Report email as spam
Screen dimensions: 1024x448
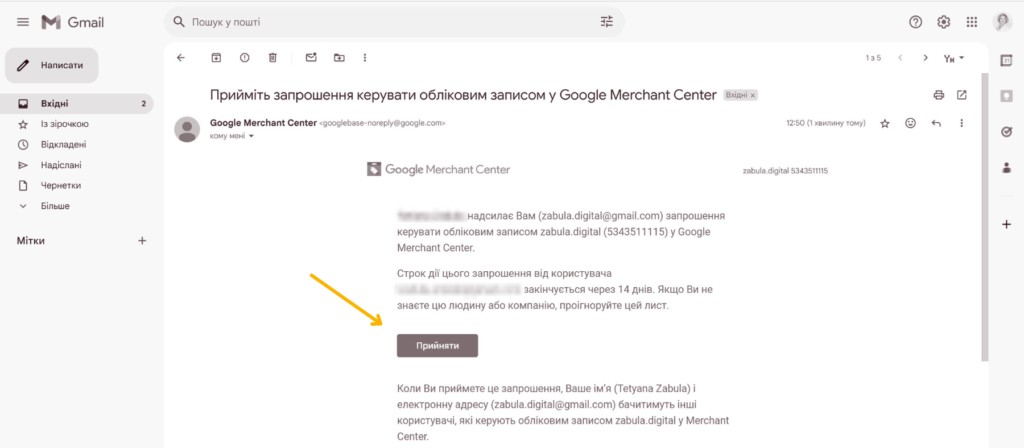[245, 57]
